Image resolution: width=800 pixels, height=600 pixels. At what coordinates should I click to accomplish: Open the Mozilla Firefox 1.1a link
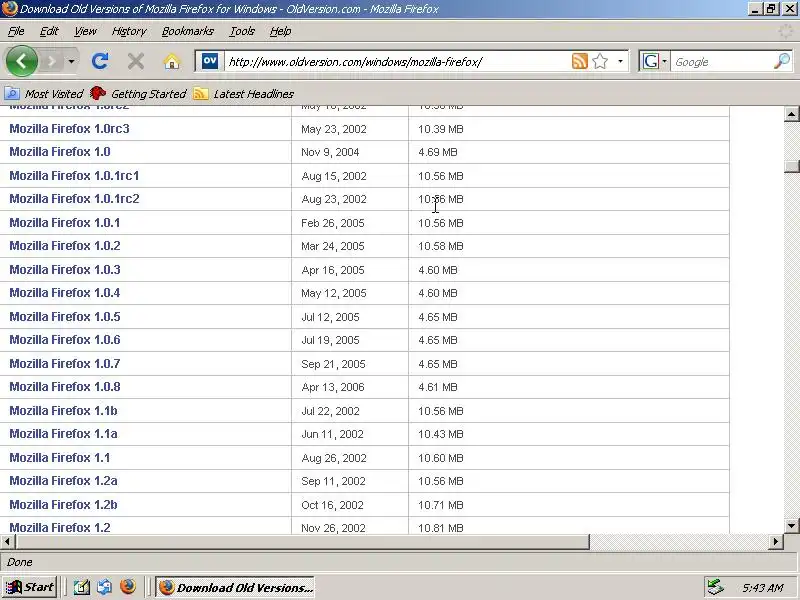(x=63, y=433)
